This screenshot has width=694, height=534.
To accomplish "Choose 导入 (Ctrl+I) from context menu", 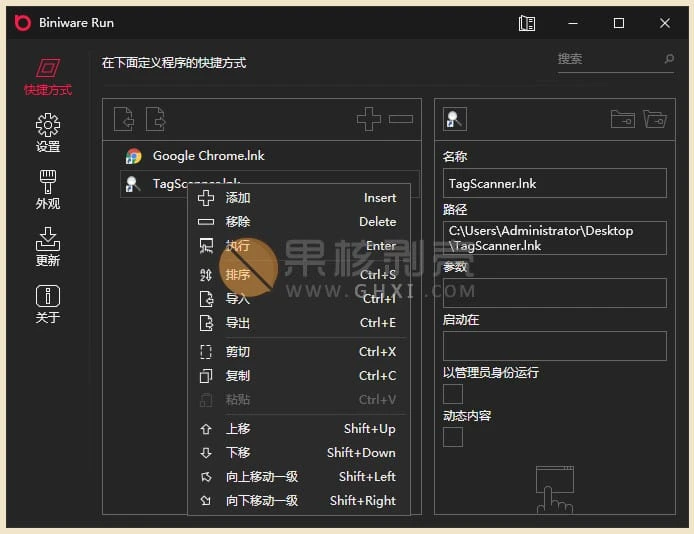I will click(299, 299).
